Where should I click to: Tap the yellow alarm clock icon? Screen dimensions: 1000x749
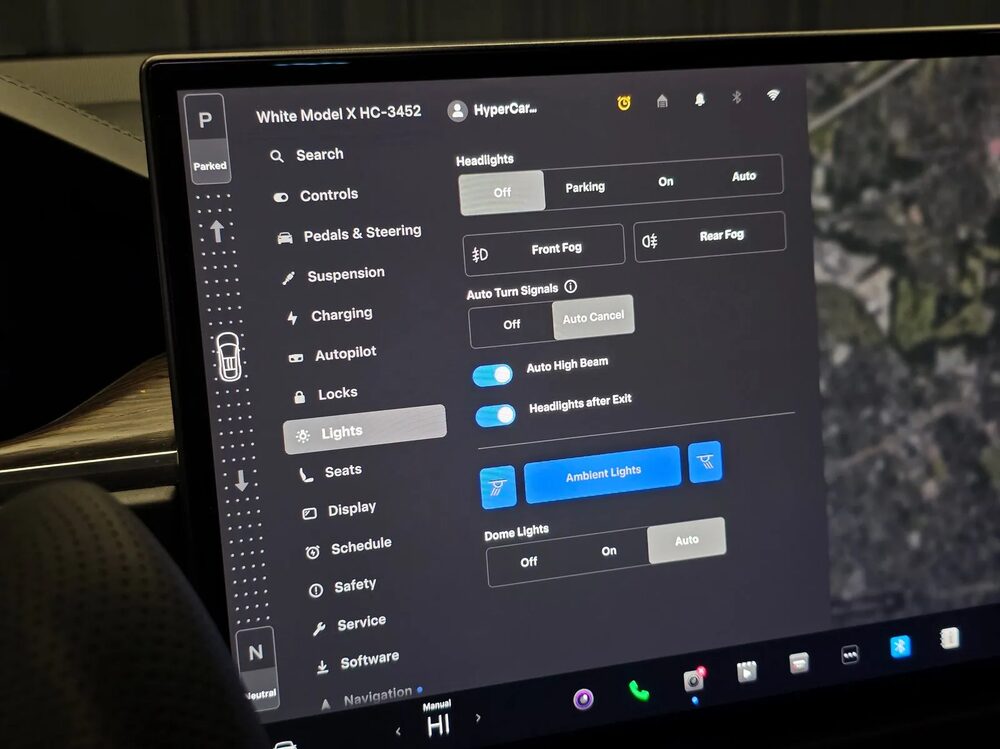click(x=624, y=102)
